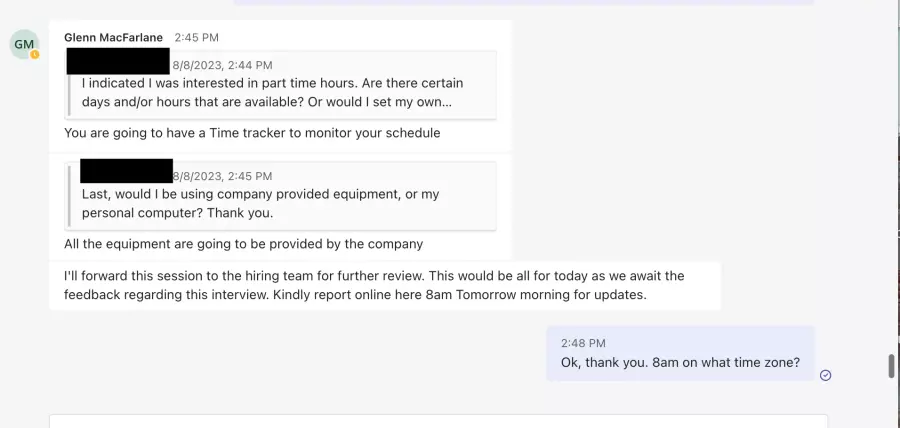The image size is (900, 428).
Task: Focus the message compose box at bottom
Action: (439, 421)
